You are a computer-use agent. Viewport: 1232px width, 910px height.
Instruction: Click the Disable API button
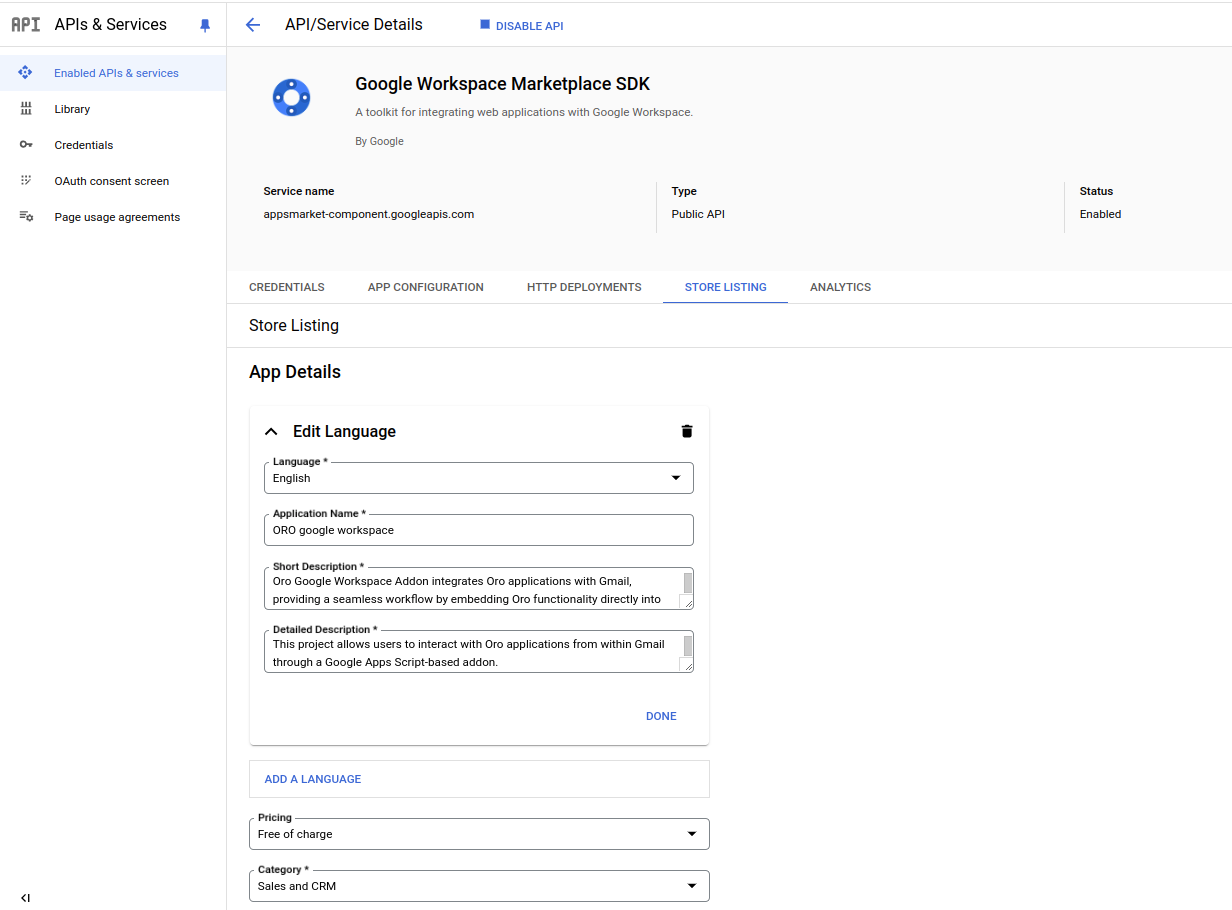(x=521, y=26)
